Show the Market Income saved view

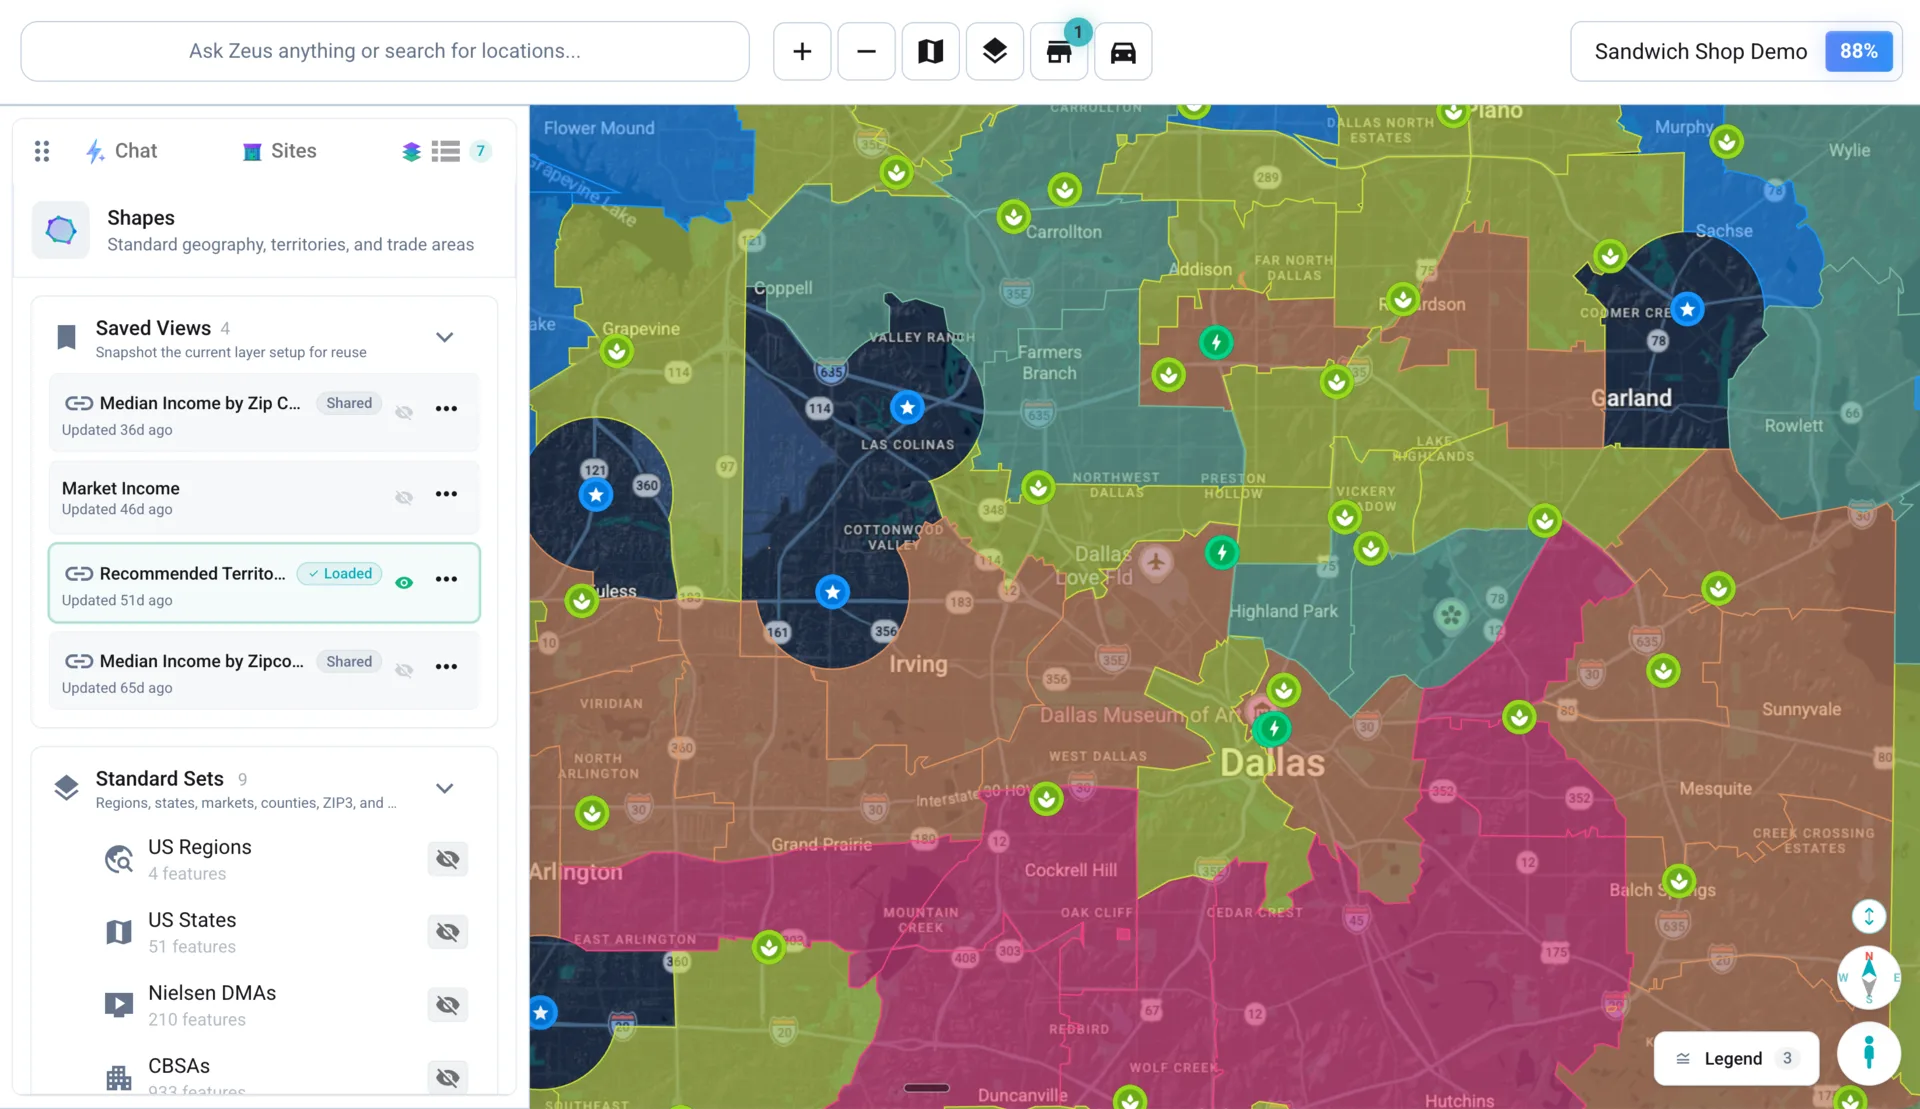tap(404, 497)
